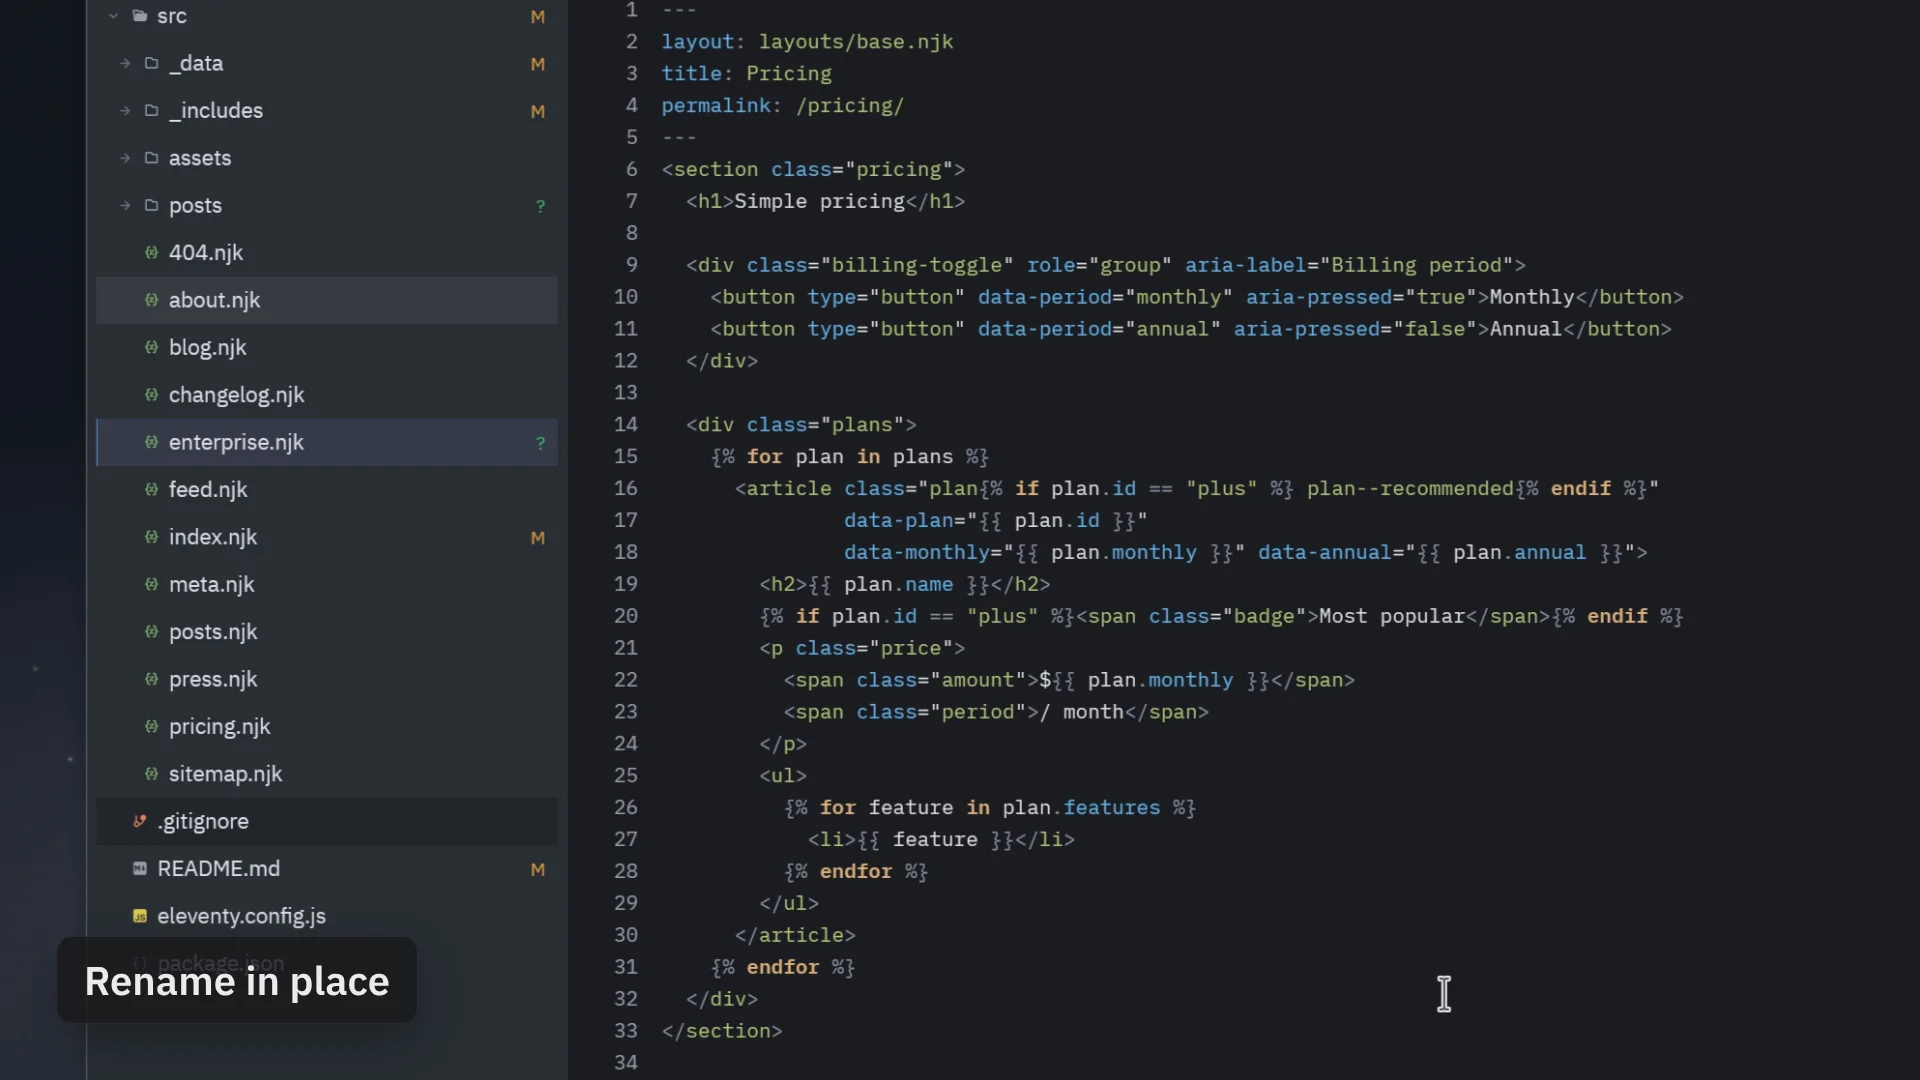Screen dimensions: 1920x1080
Task: Click the feed.njk file icon
Action: 151,489
